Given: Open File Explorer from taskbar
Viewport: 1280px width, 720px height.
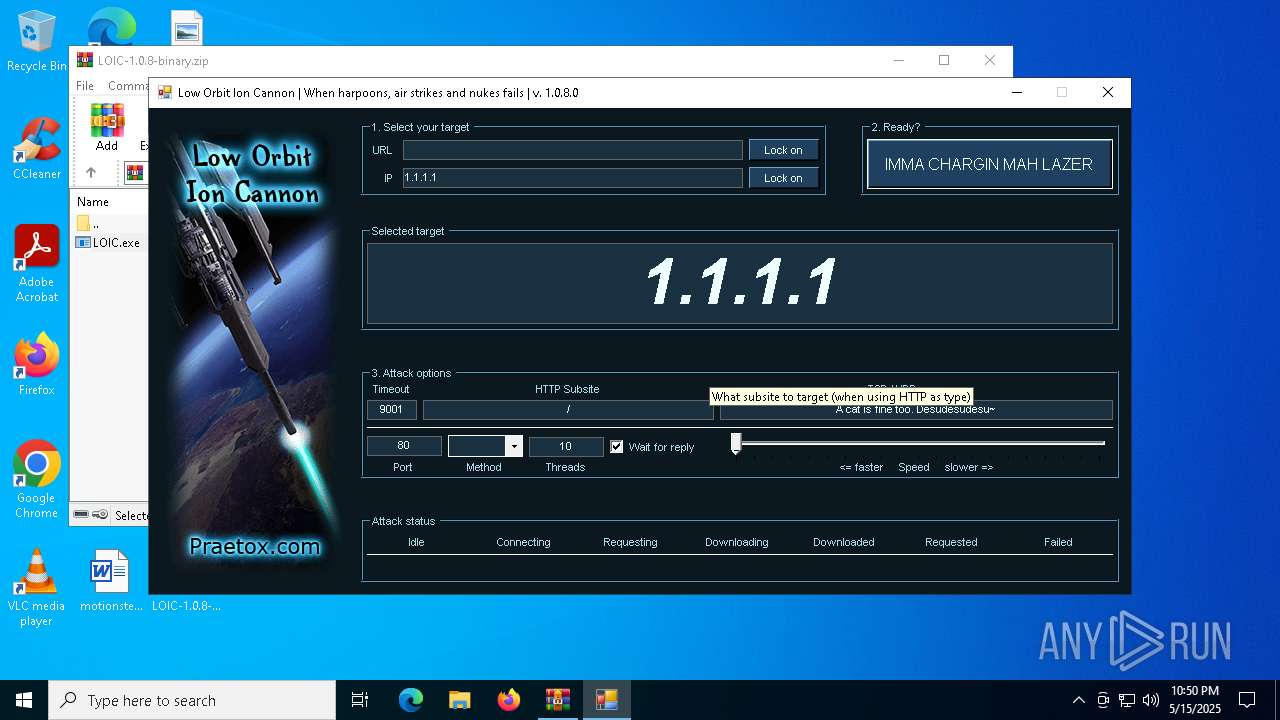Looking at the screenshot, I should pos(460,700).
